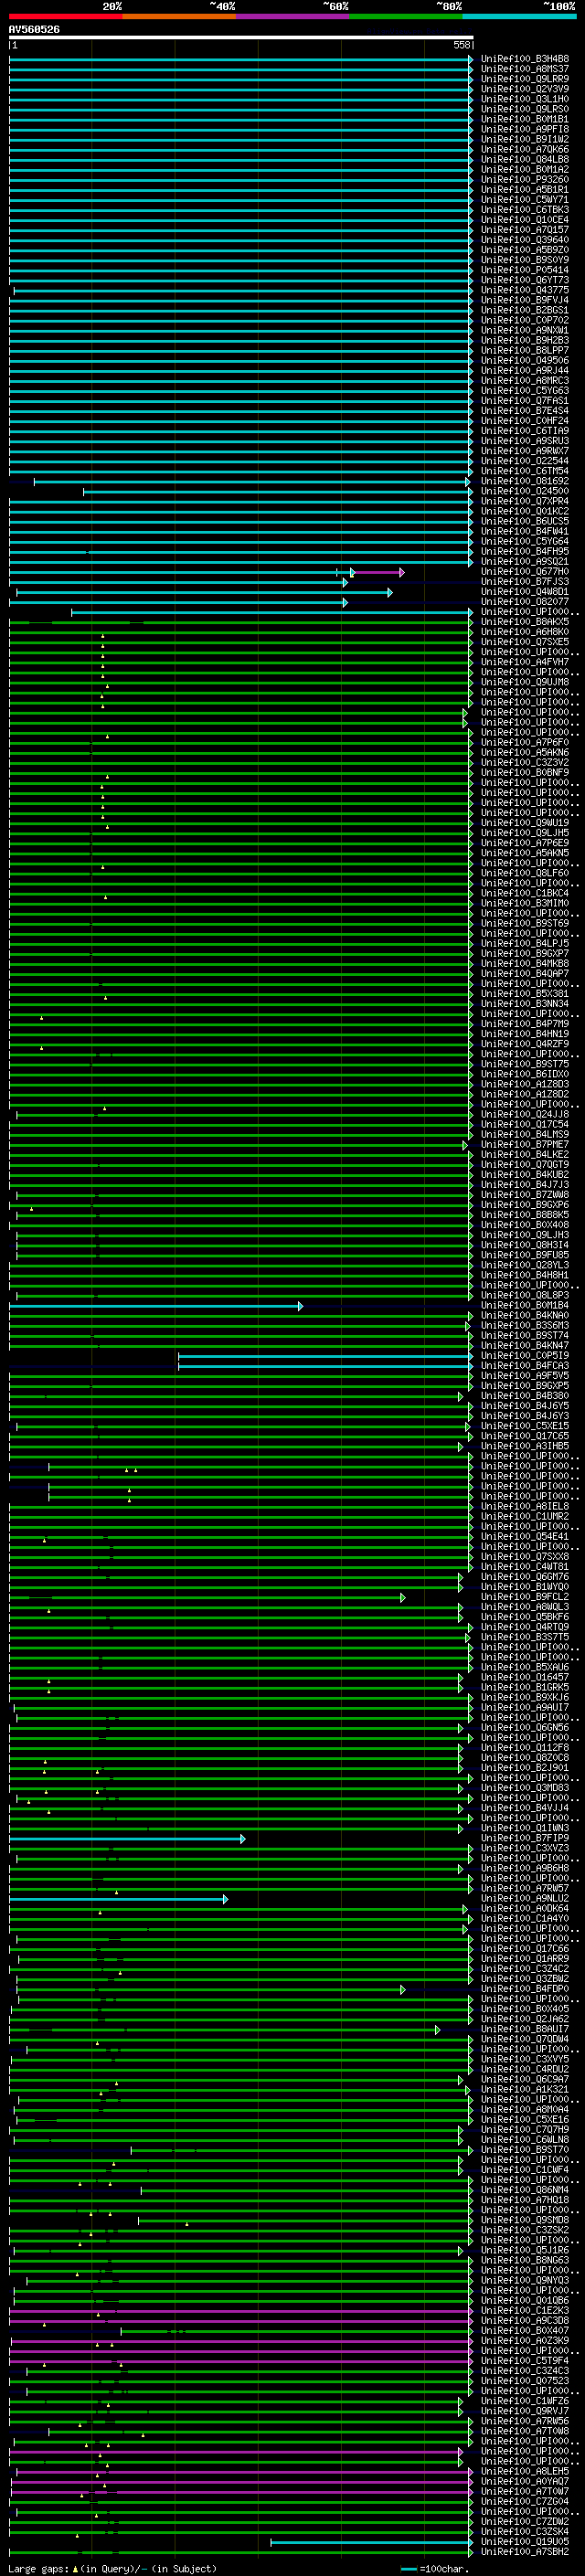This screenshot has height=2576, width=585.
Task: View the UniRef100_Q39640 entry
Action: 524,240
